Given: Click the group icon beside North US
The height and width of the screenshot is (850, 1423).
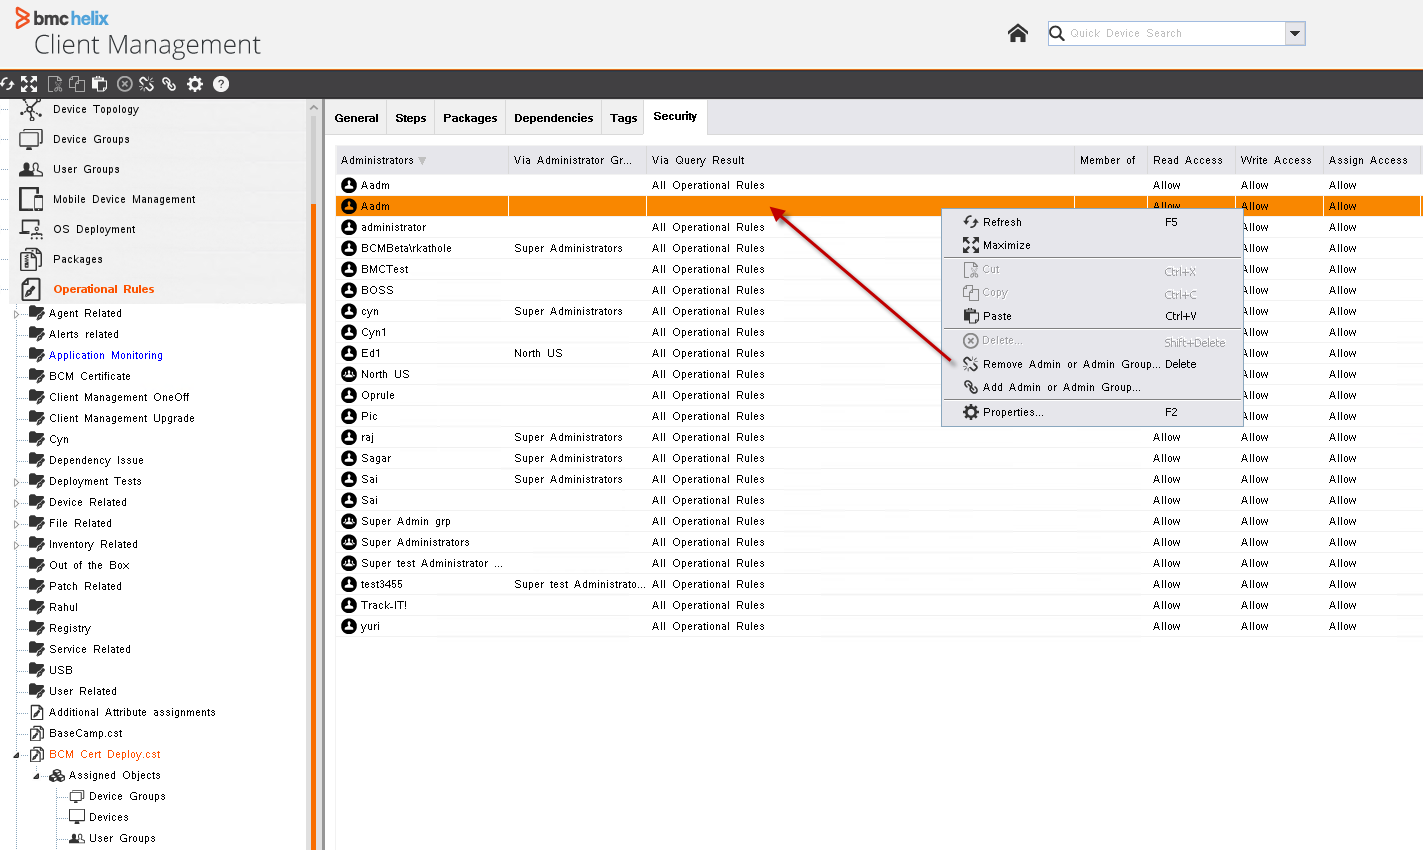Looking at the screenshot, I should tap(349, 374).
